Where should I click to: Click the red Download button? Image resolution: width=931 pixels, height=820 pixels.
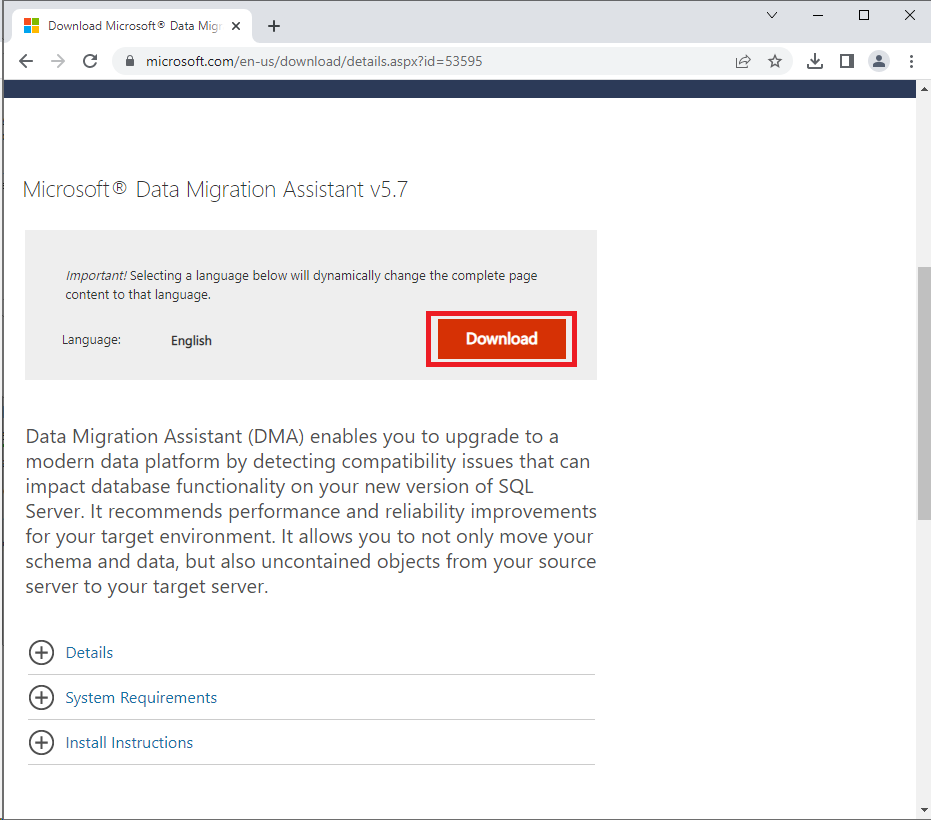(x=502, y=338)
